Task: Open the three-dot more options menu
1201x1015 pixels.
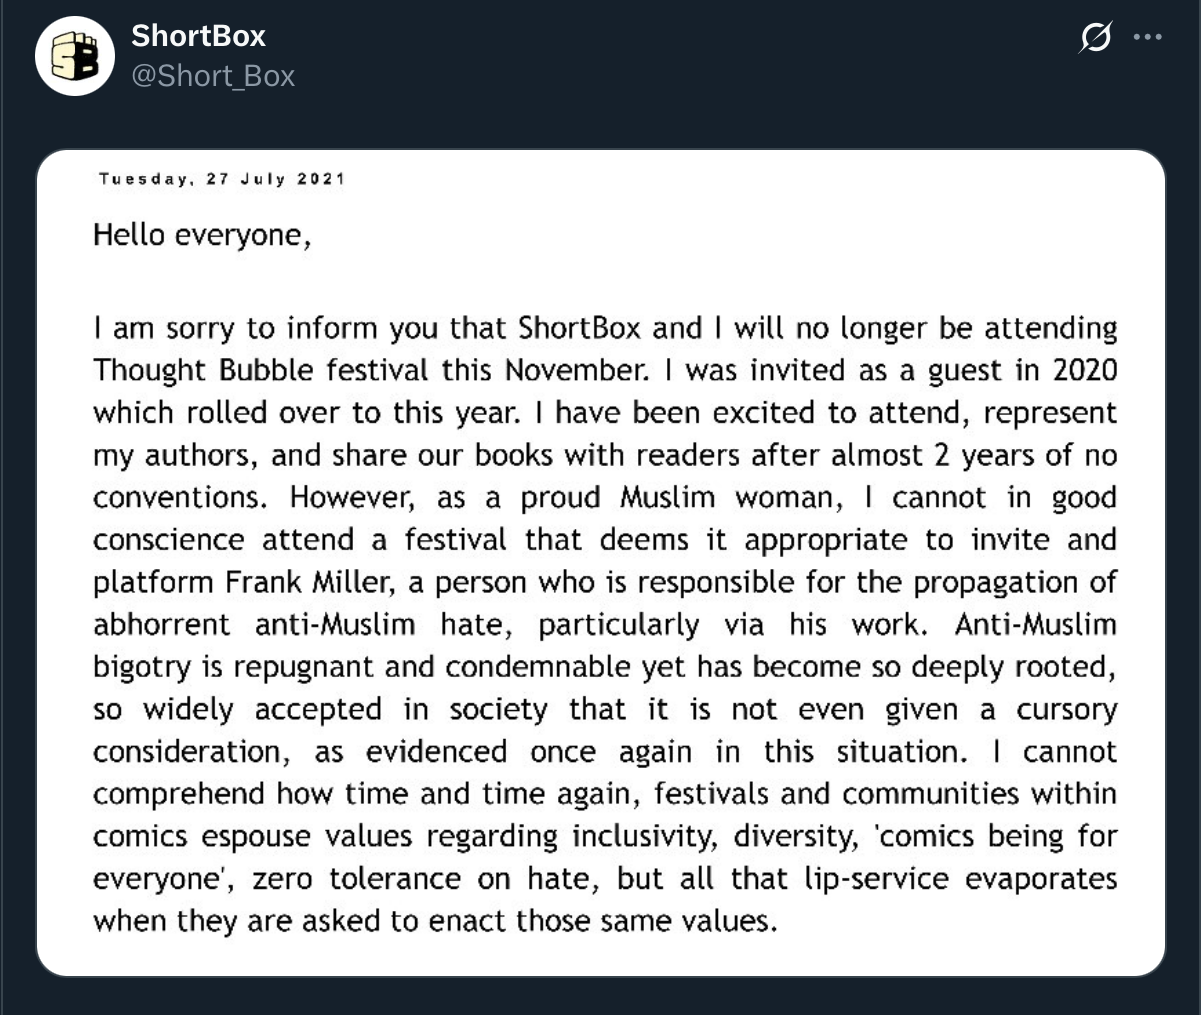Action: tap(1147, 38)
